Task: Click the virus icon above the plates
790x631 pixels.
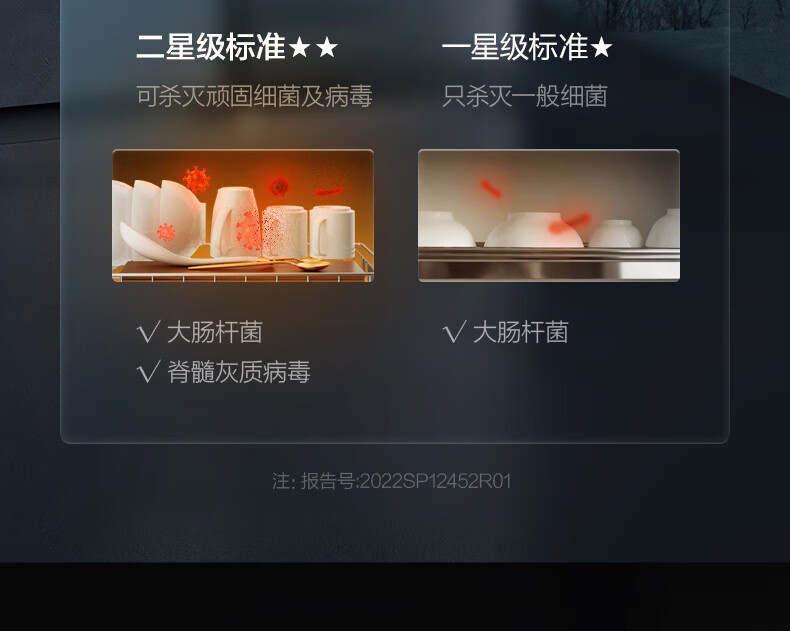Action: coord(196,179)
